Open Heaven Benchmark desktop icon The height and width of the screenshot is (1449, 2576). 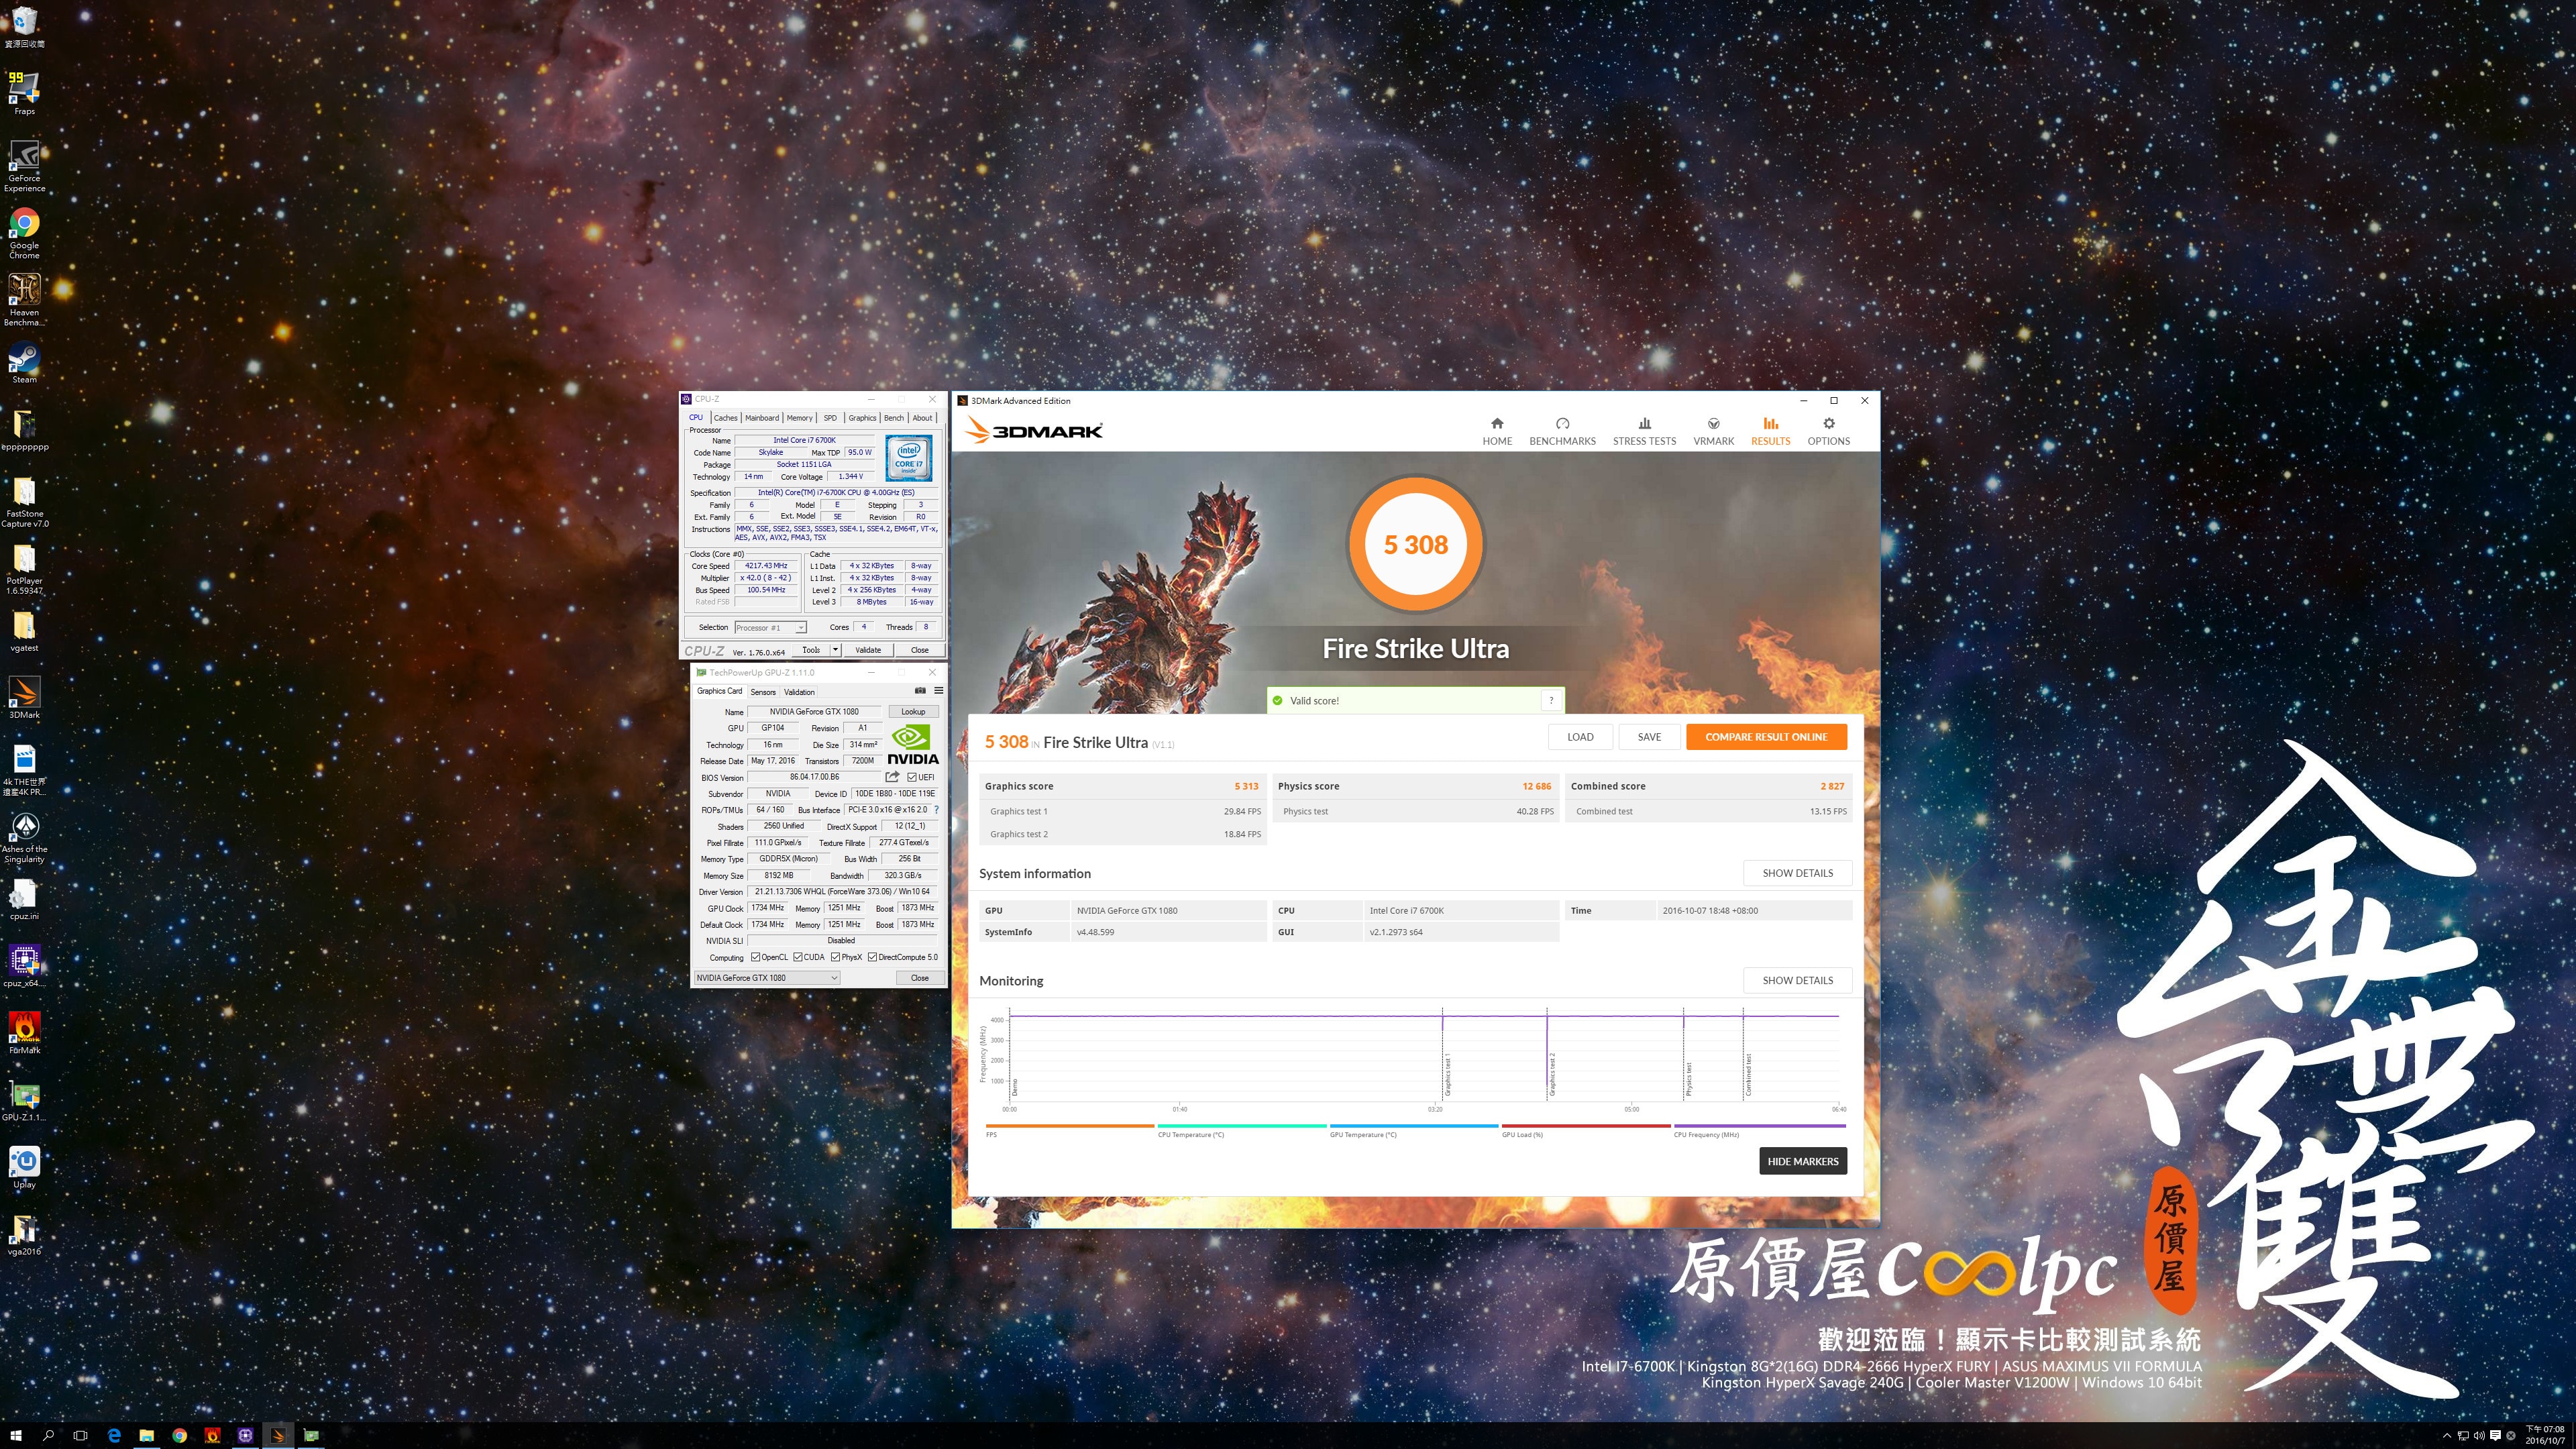click(x=24, y=300)
